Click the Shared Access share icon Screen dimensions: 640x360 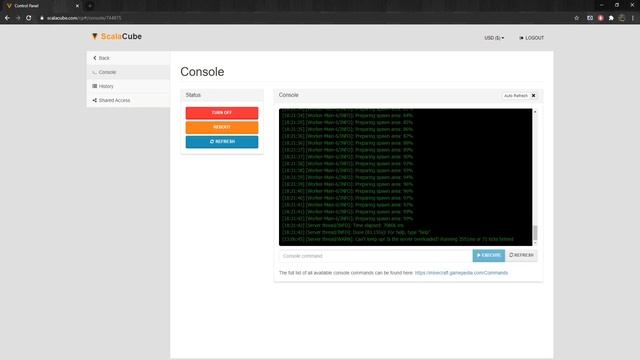coord(95,100)
